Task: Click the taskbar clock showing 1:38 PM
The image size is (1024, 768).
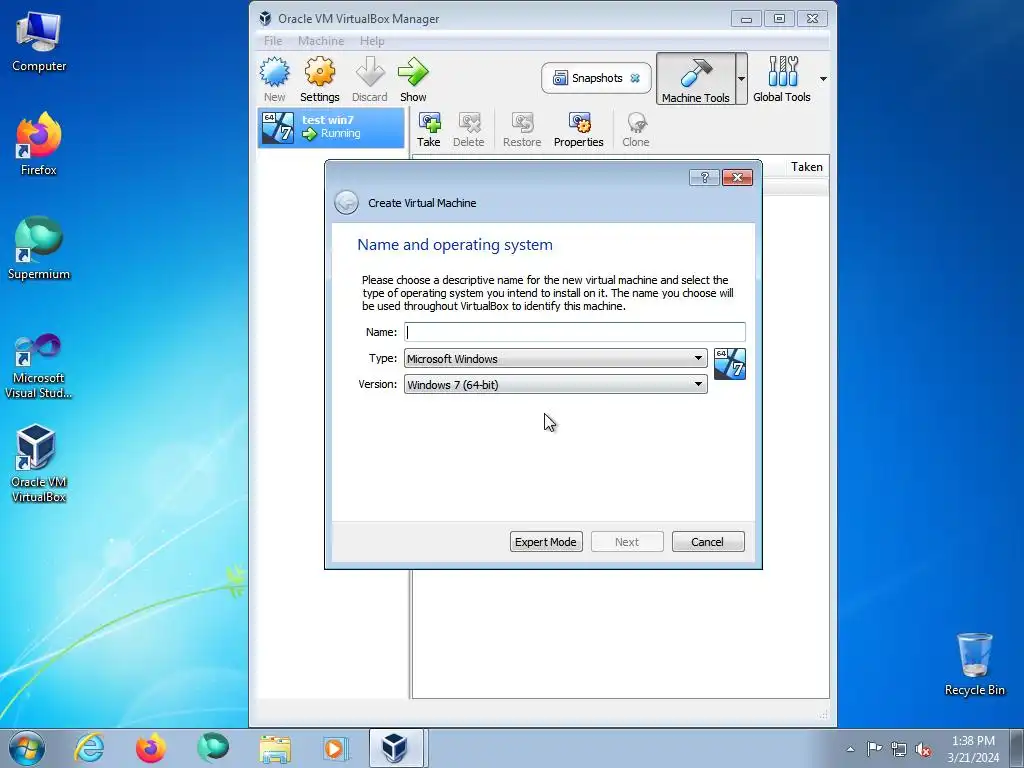Action: click(973, 748)
